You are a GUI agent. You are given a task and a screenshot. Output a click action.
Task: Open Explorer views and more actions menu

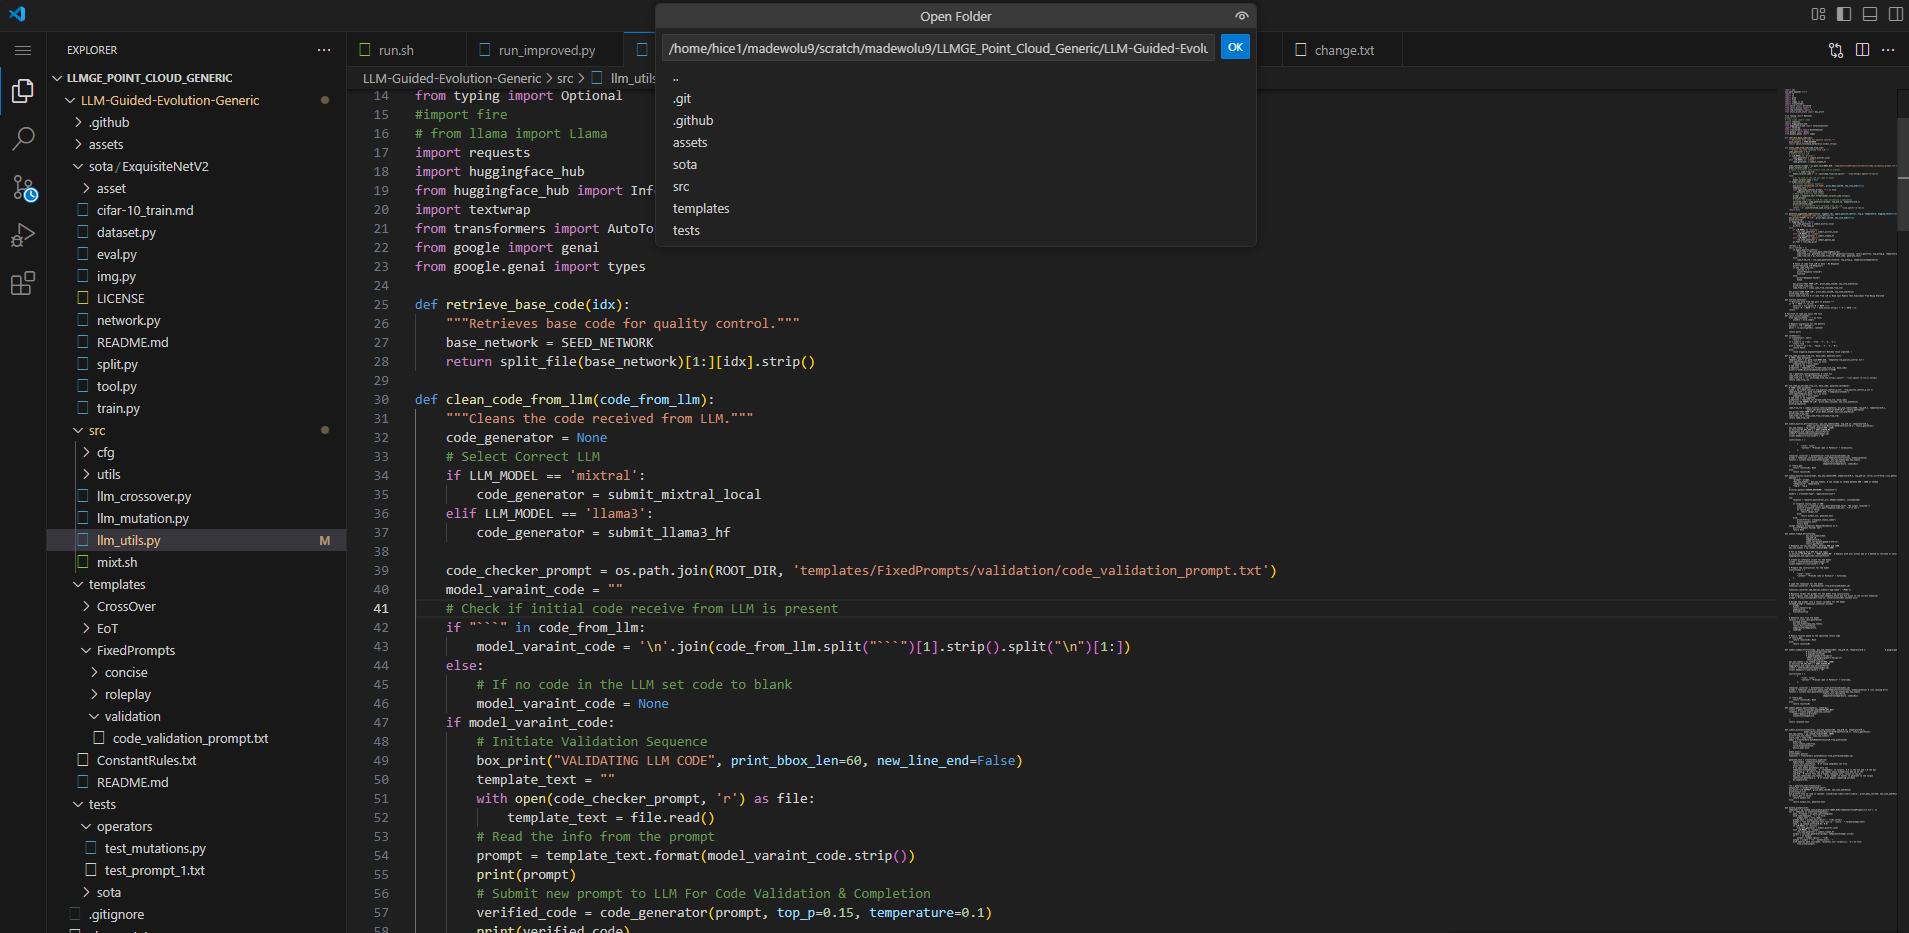pos(324,50)
